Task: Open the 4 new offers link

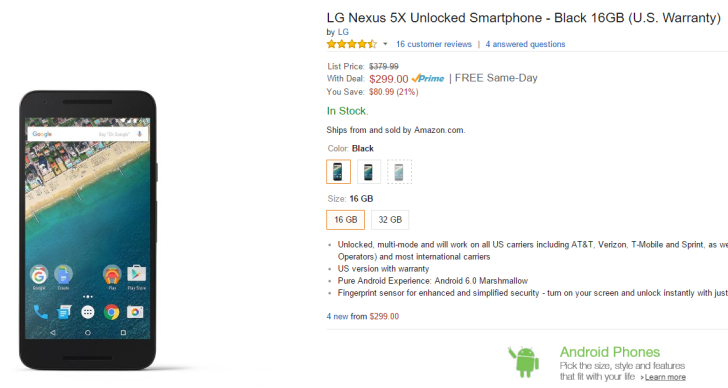Action: 337,317
